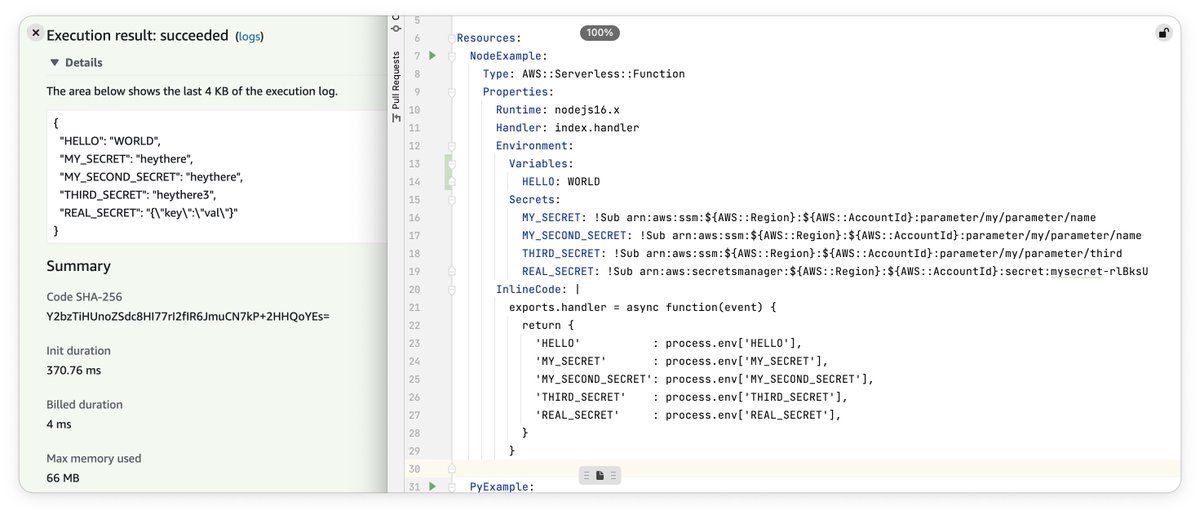
Task: Click the 370.76 ms init duration value
Action: point(74,370)
